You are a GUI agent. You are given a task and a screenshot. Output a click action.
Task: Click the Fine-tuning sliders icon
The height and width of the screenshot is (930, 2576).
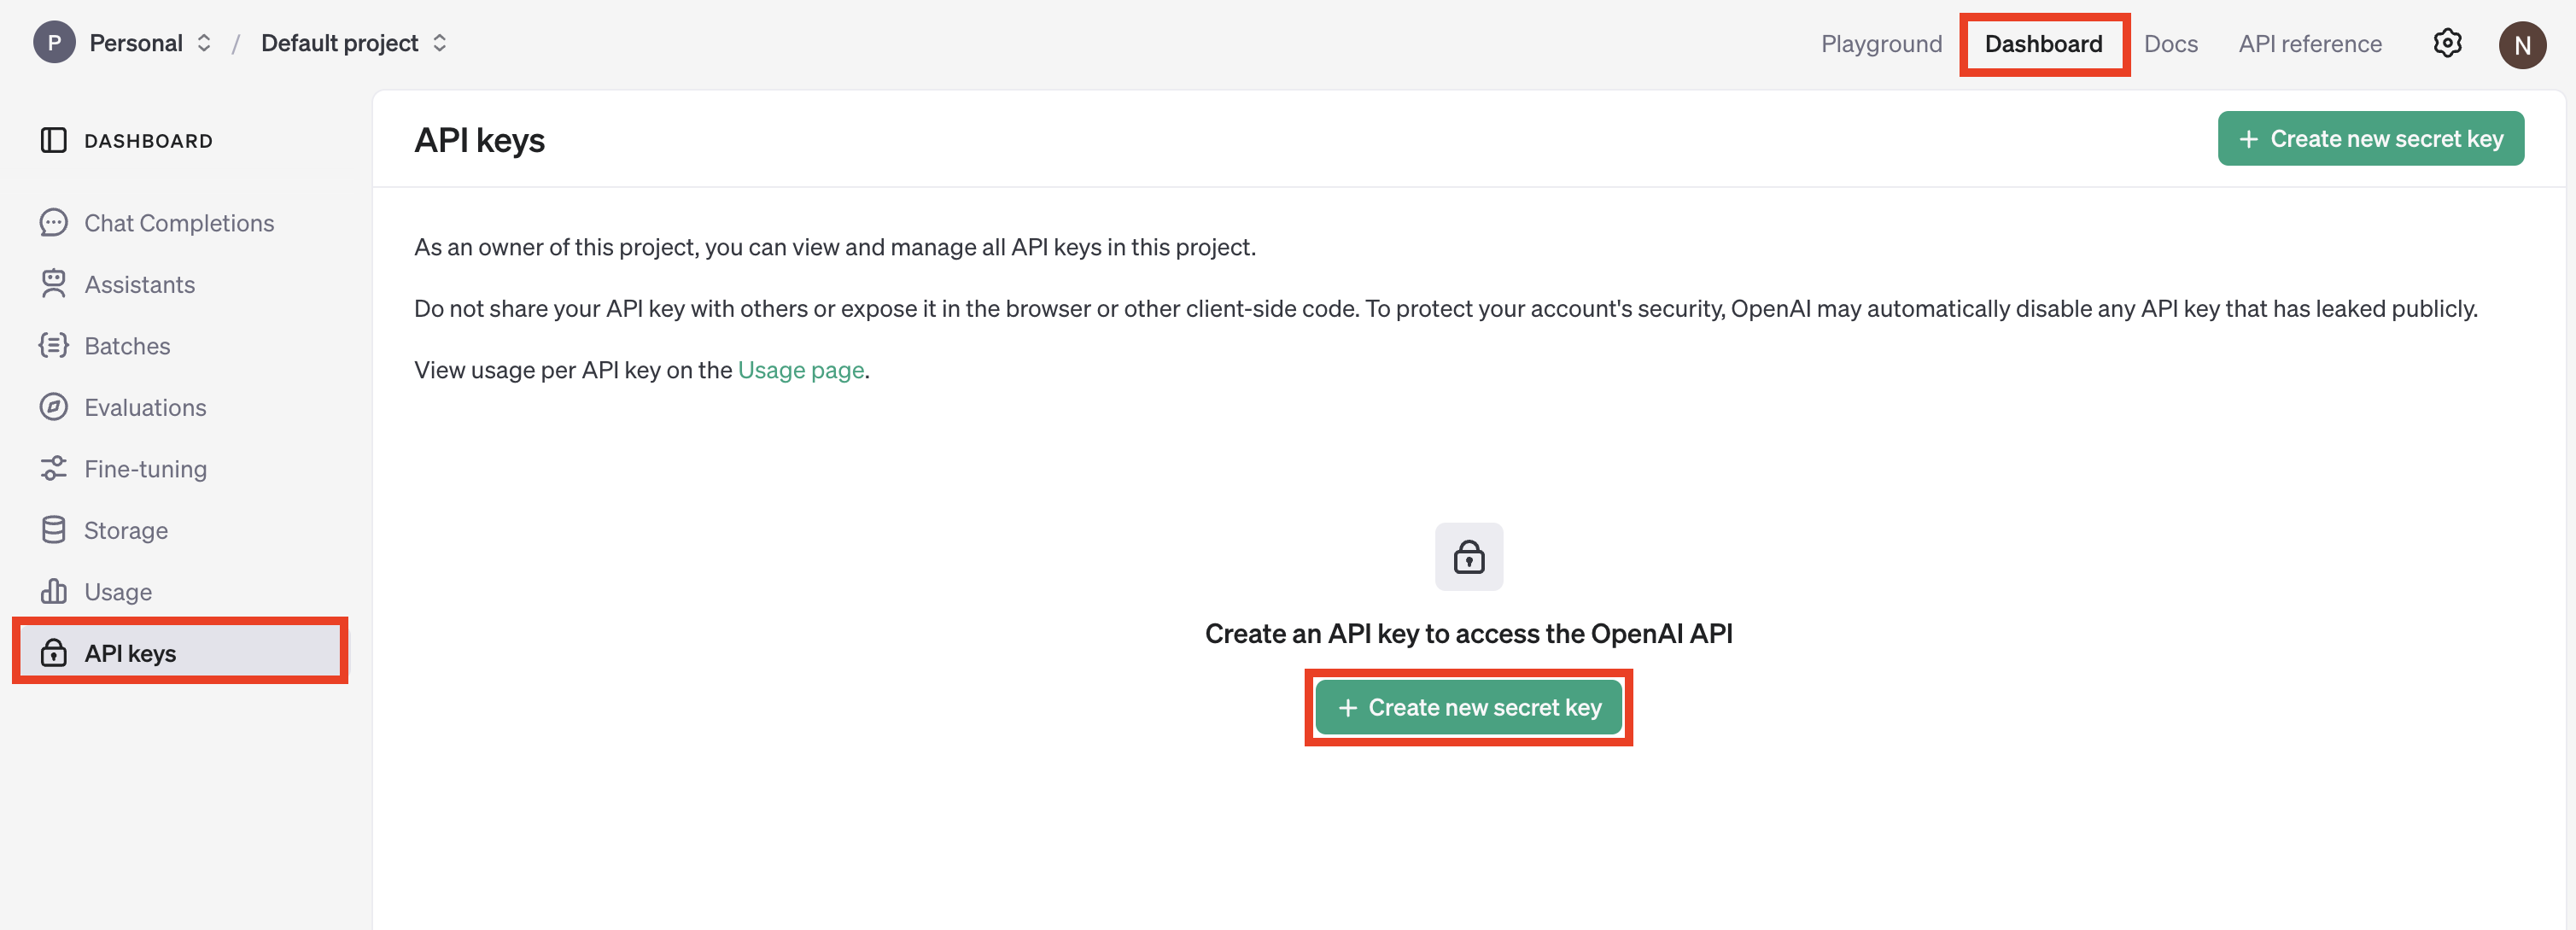pyautogui.click(x=53, y=468)
